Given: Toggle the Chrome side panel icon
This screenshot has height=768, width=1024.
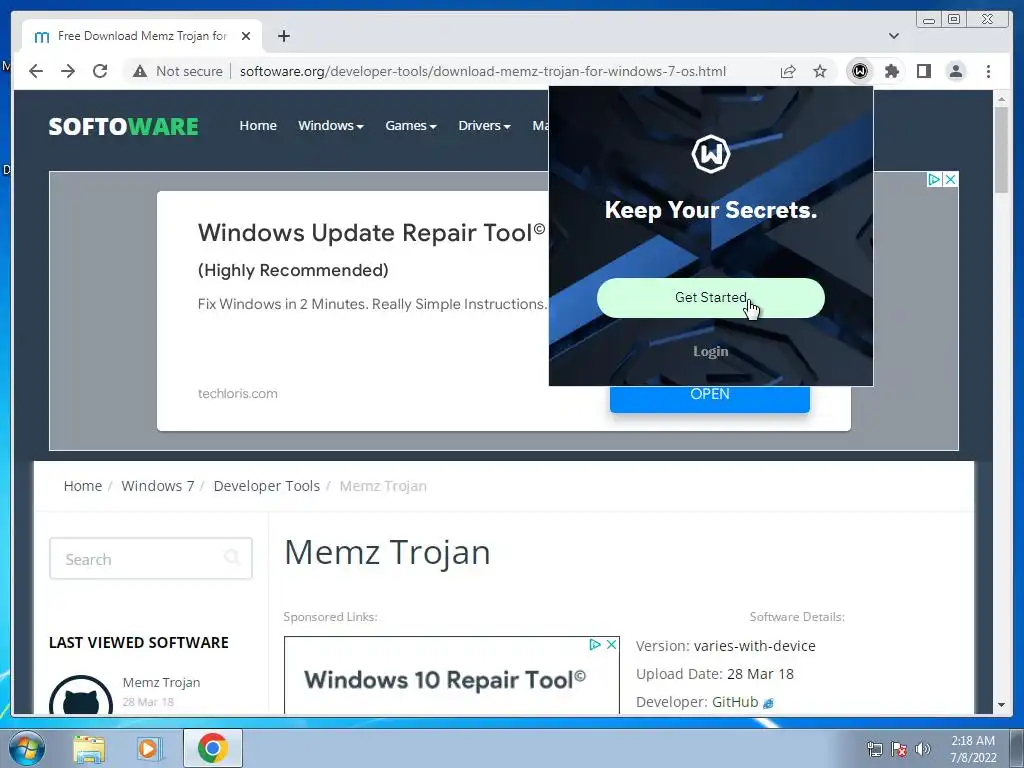Looking at the screenshot, I should [x=924, y=71].
